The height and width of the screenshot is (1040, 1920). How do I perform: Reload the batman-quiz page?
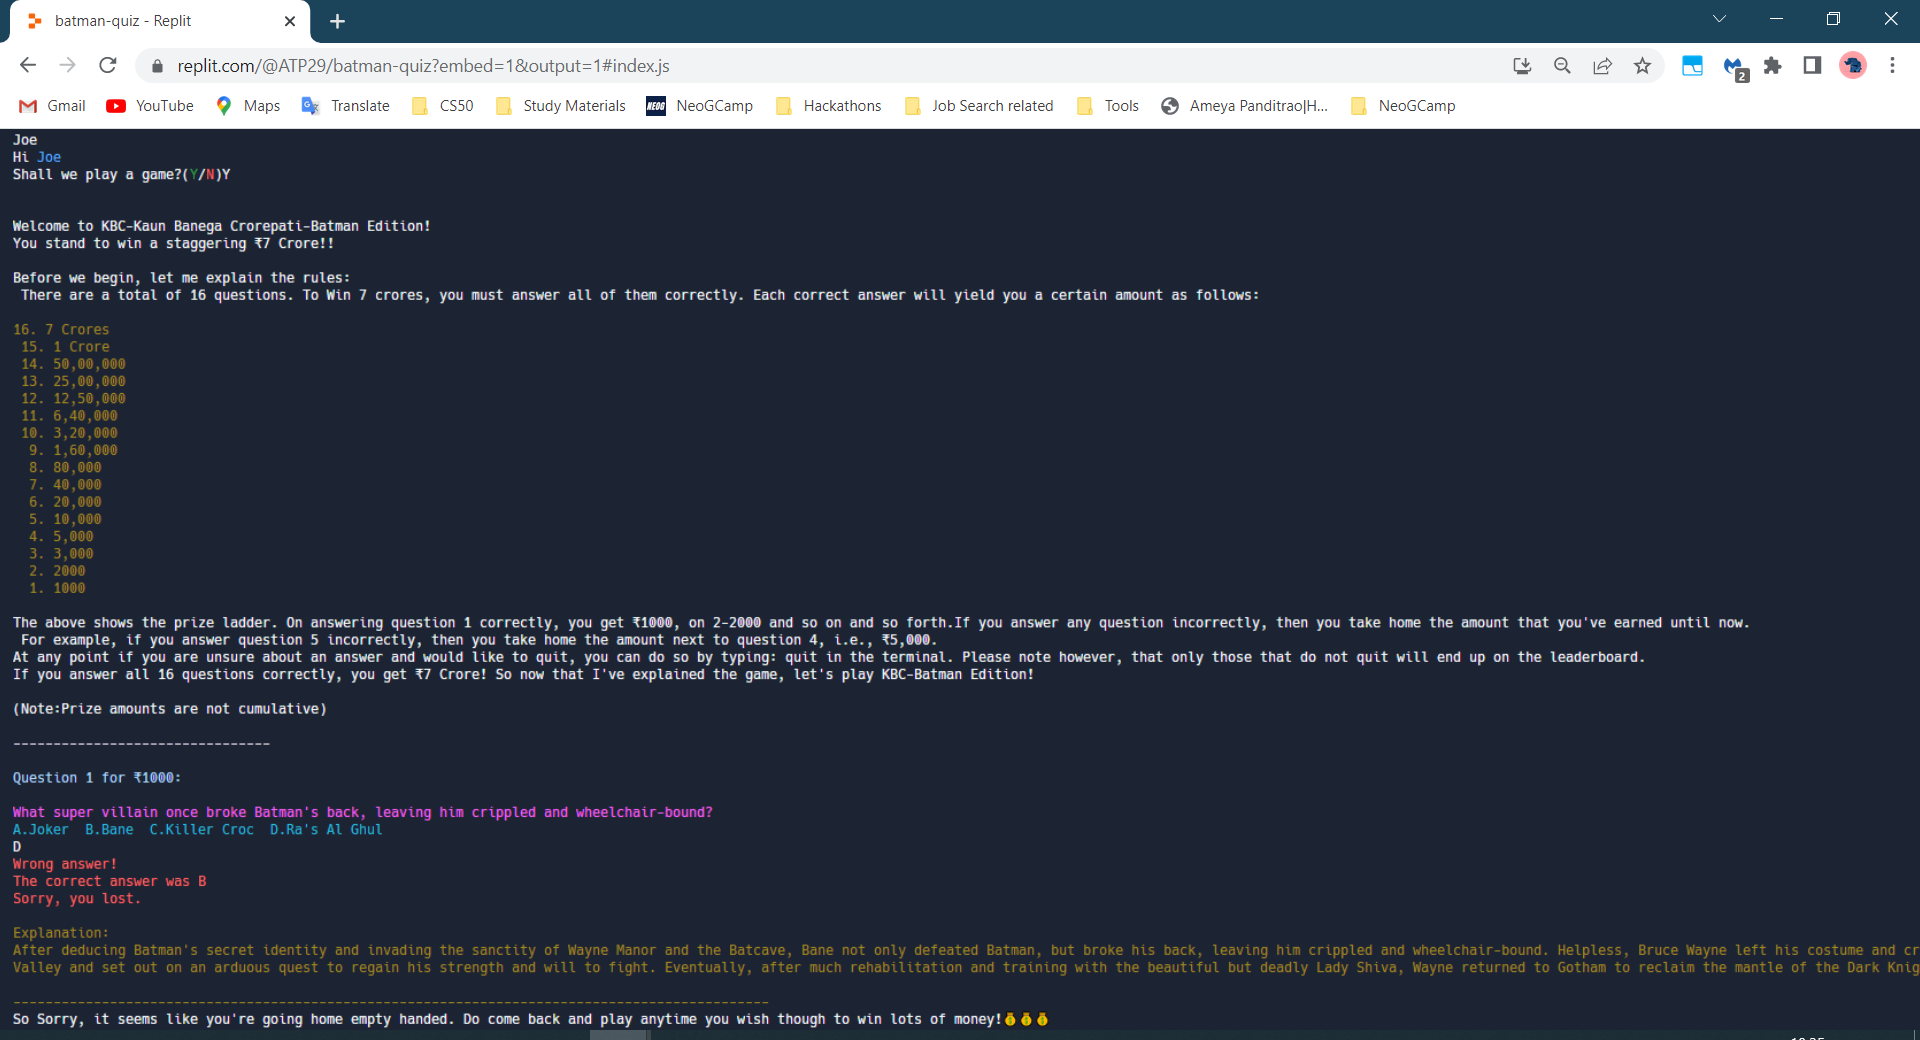(x=108, y=65)
